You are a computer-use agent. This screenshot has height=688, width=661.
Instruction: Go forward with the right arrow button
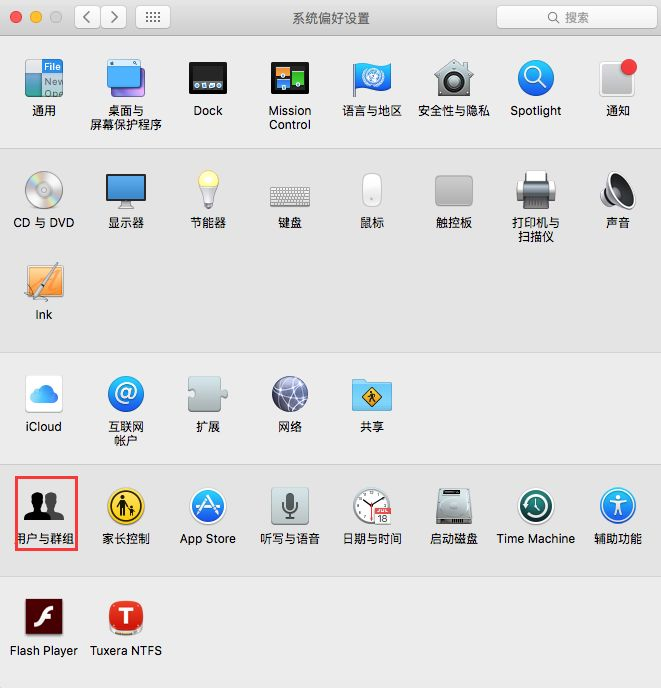point(114,17)
